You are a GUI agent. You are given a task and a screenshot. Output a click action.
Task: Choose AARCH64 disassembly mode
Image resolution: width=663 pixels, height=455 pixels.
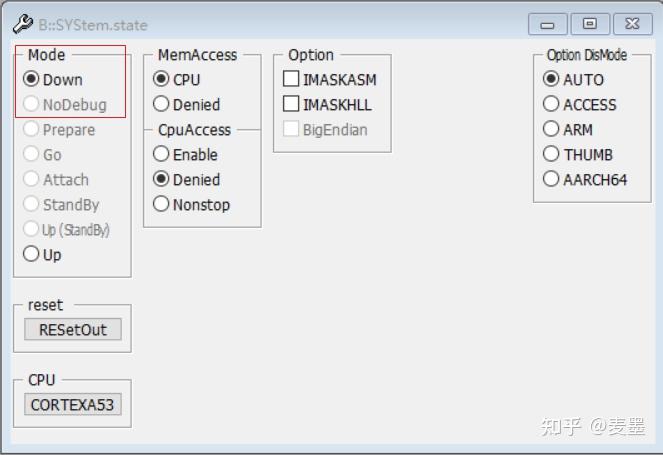point(551,180)
